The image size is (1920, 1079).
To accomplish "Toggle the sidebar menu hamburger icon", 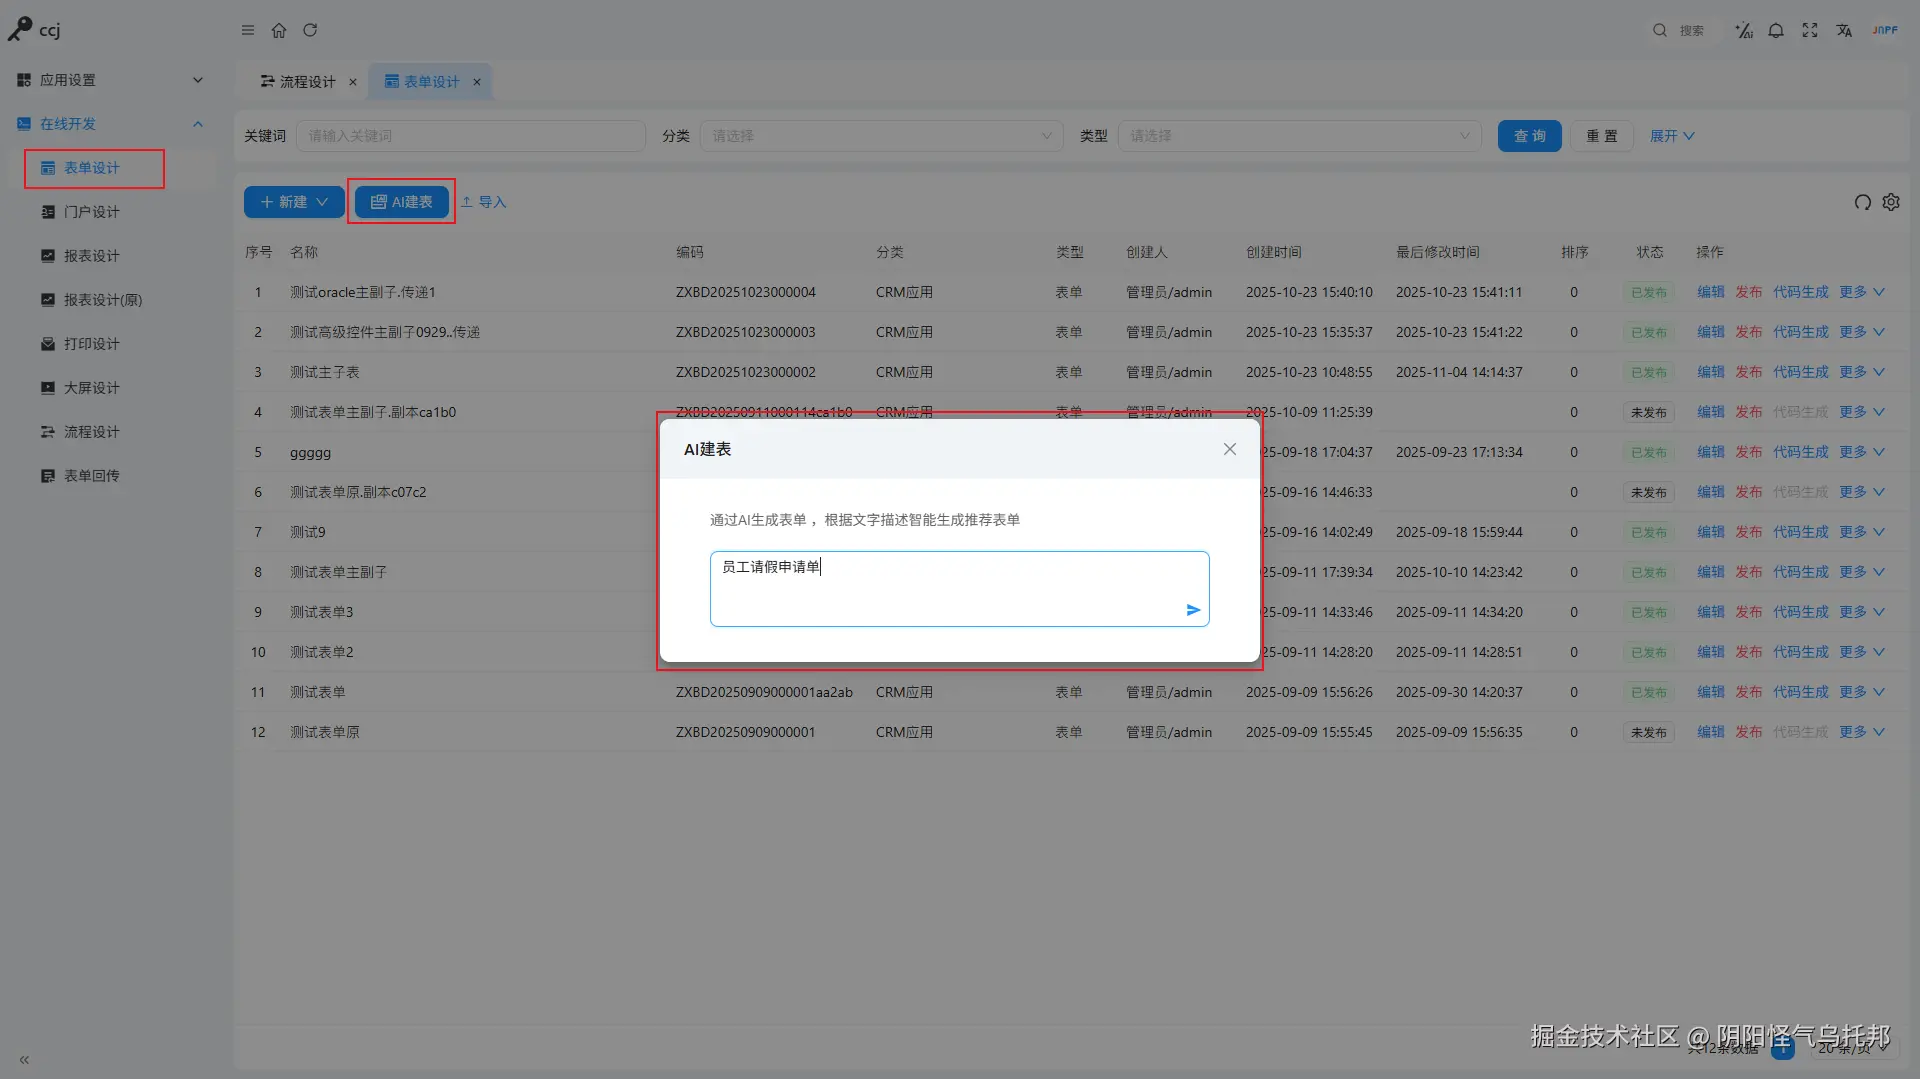I will point(248,30).
